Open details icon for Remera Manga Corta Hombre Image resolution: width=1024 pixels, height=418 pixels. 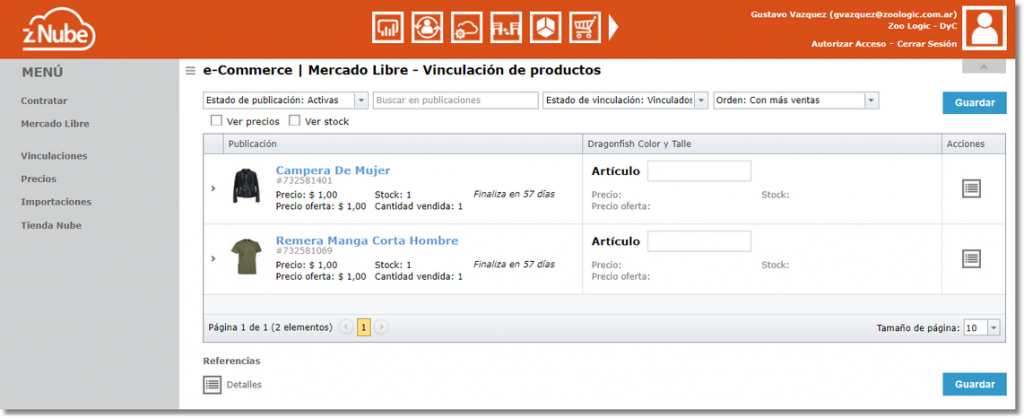(x=972, y=259)
